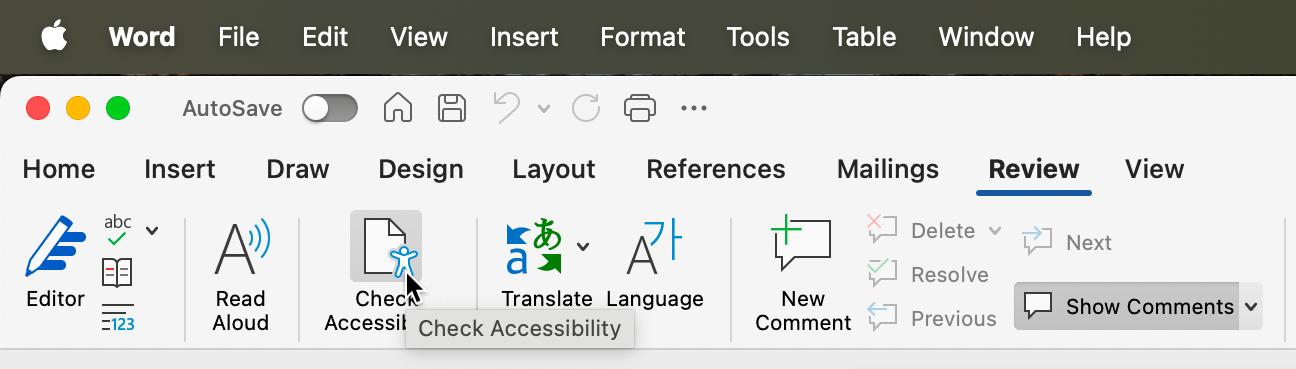
Task: Toggle the Show Comments button
Action: click(x=1127, y=306)
